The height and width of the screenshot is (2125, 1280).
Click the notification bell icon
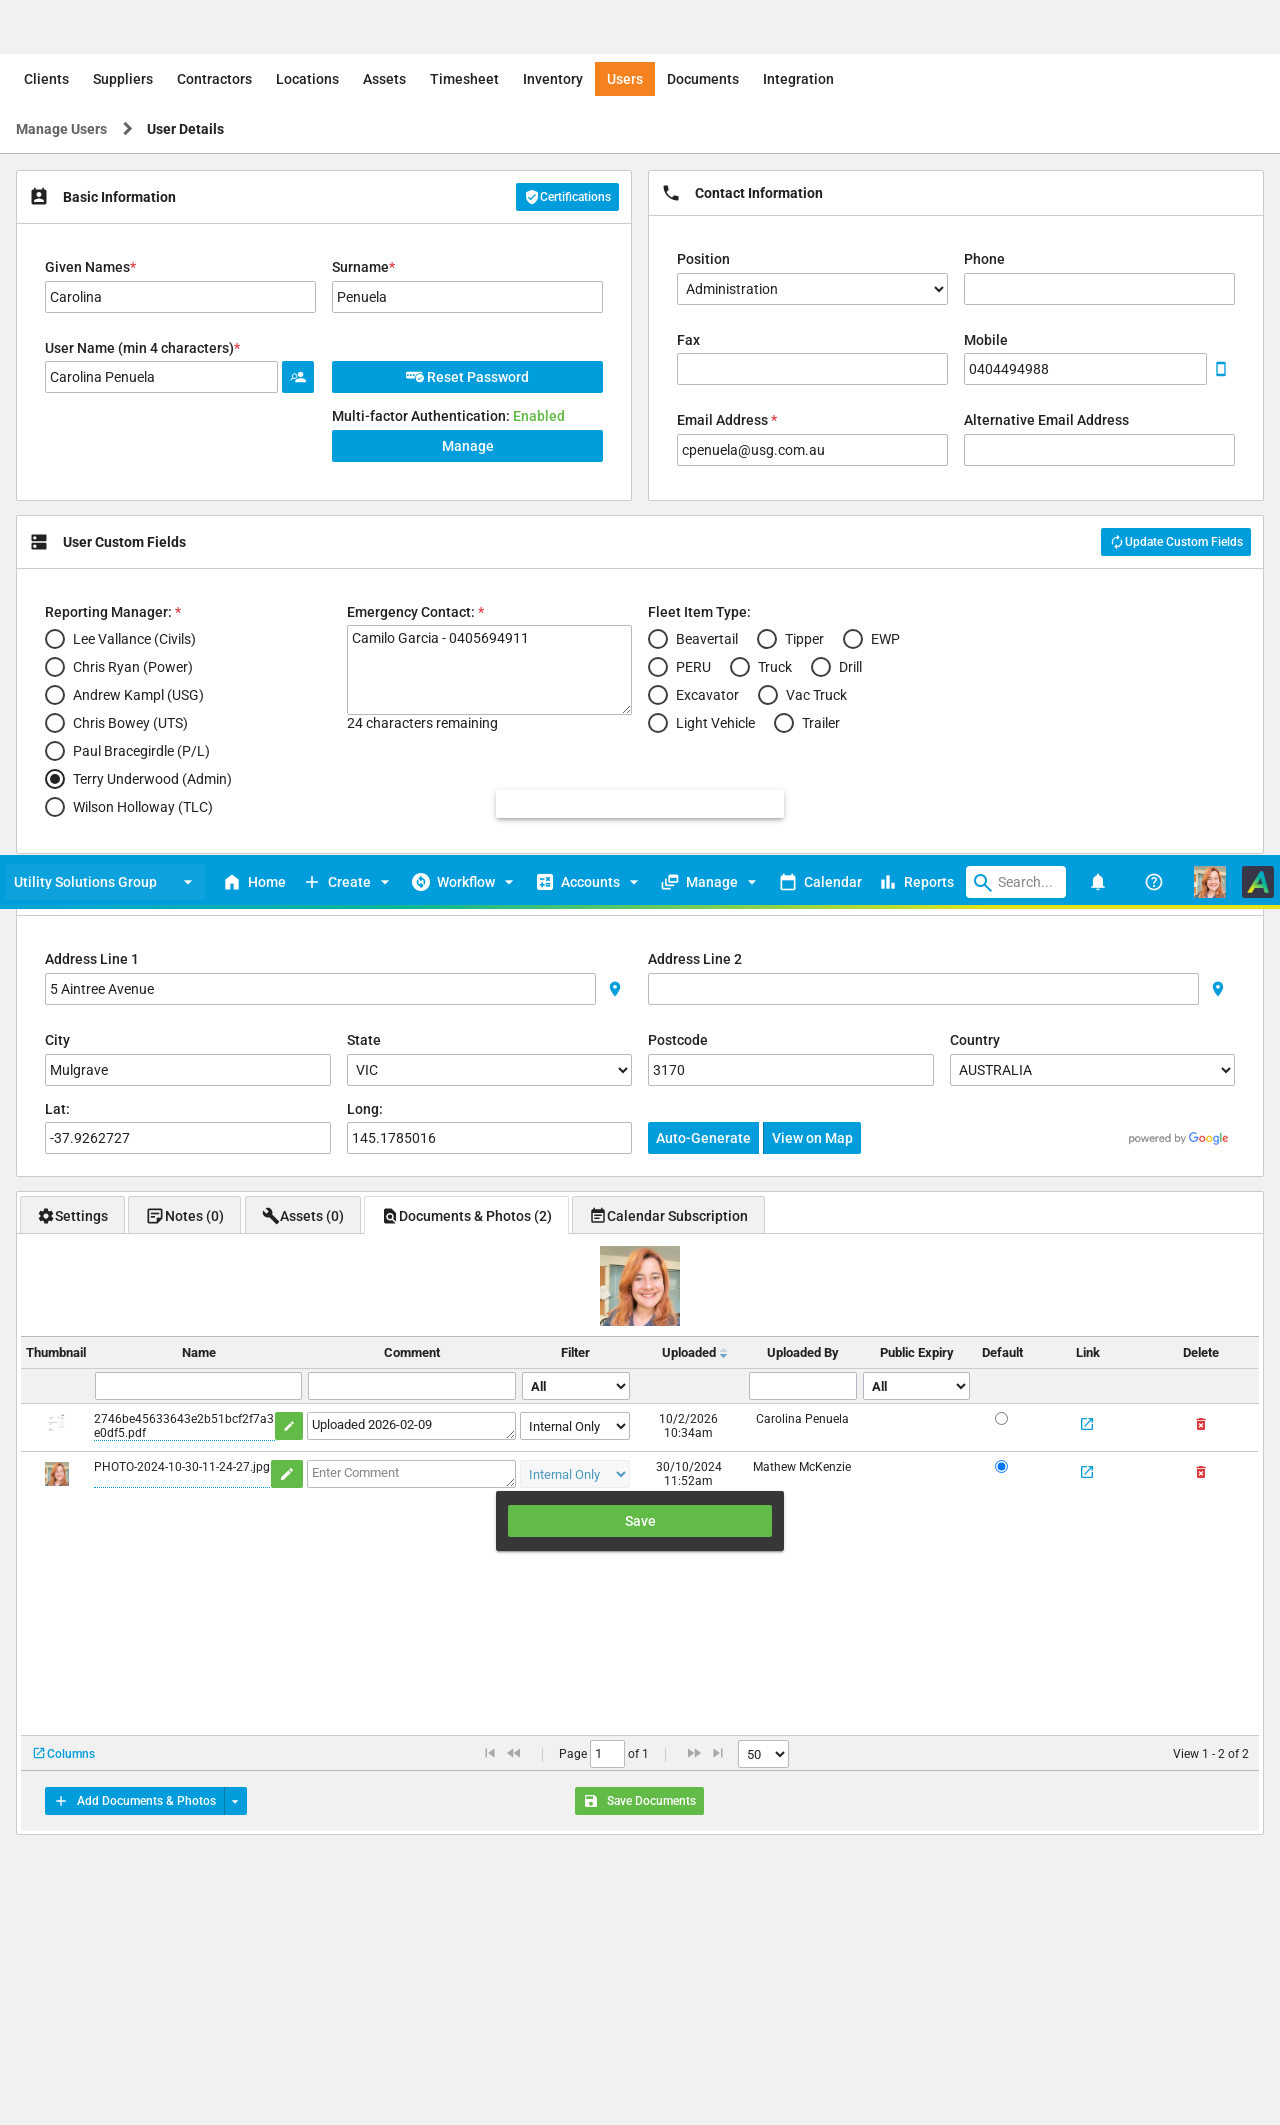pos(1097,882)
